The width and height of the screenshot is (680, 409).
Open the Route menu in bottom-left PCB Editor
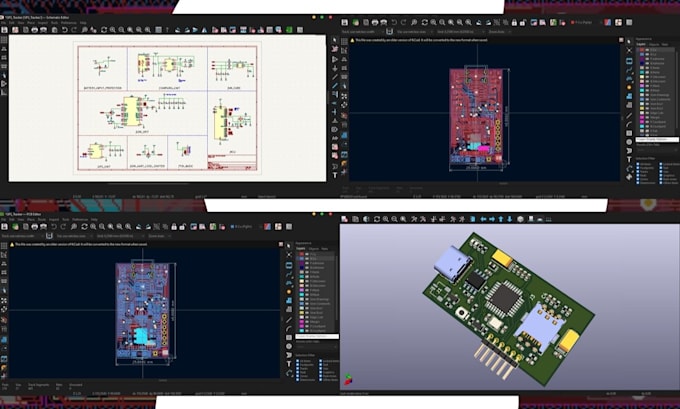(42, 219)
